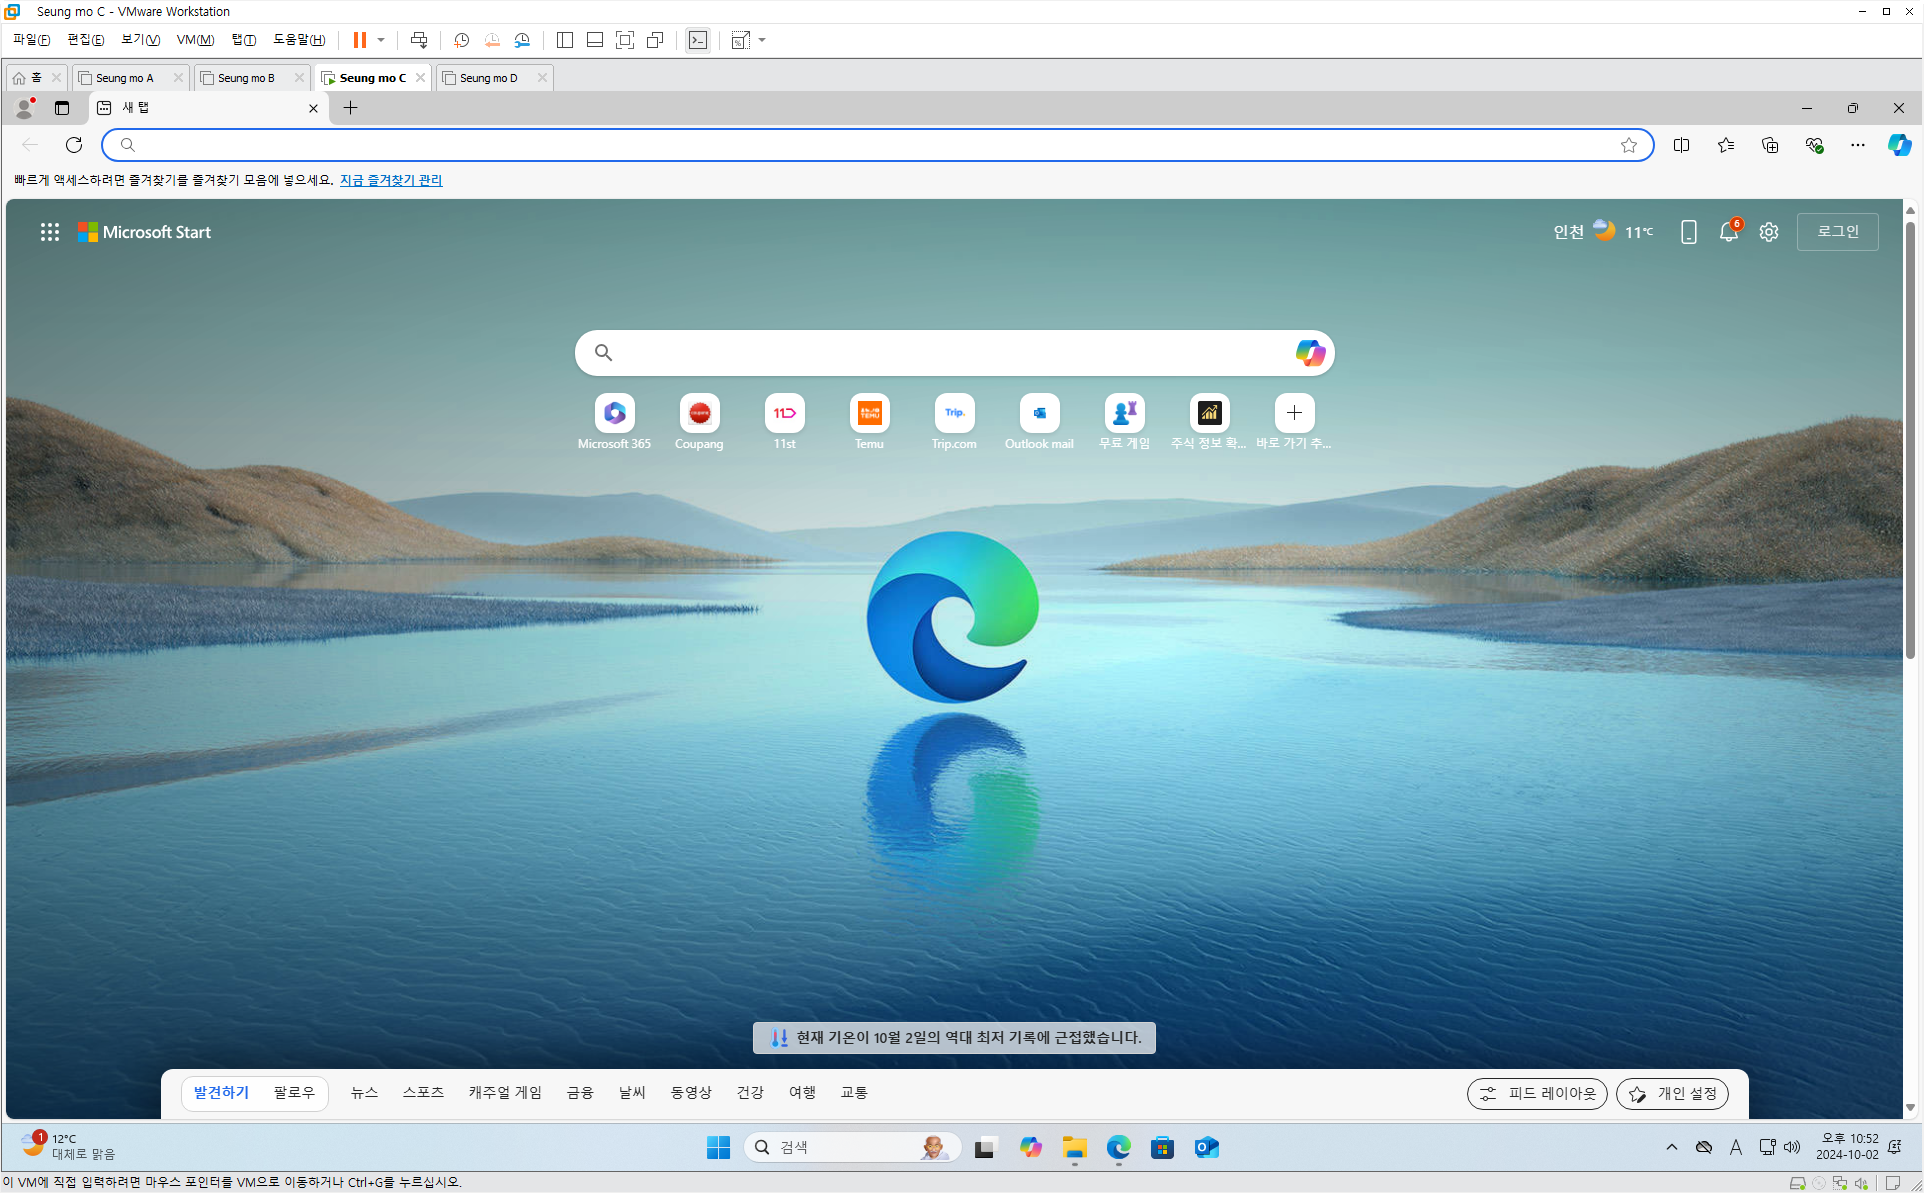Show hidden system tray icons chevron
Screen dimensions: 1924x1193
1671,1147
